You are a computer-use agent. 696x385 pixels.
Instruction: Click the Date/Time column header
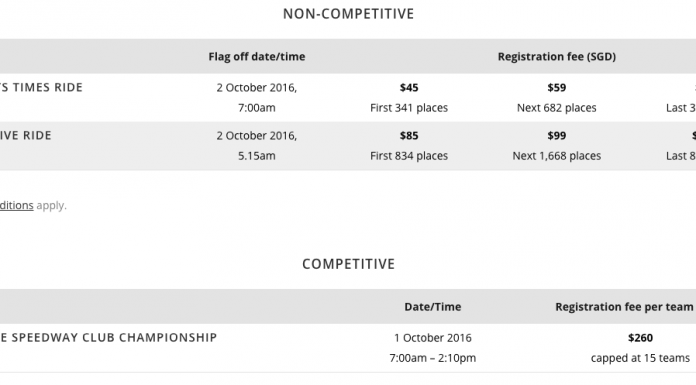(x=433, y=307)
